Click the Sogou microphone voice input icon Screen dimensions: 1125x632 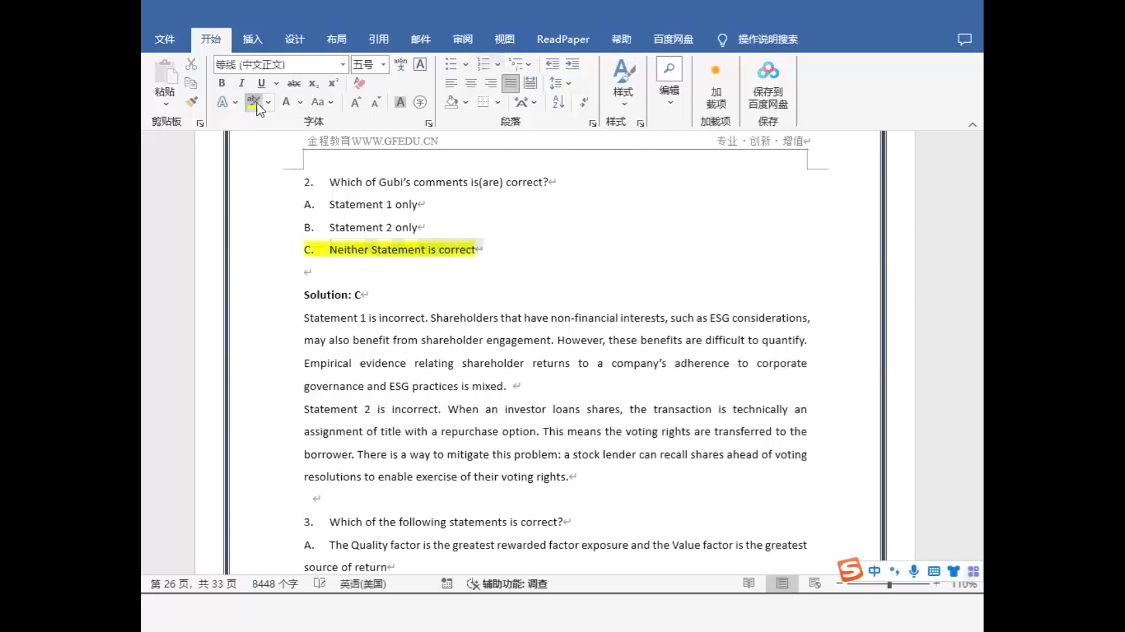click(x=913, y=571)
